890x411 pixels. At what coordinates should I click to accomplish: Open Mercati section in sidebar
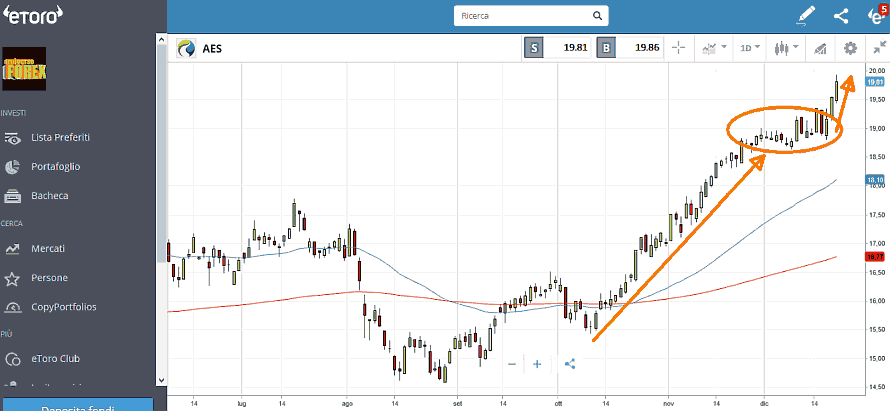coord(48,248)
